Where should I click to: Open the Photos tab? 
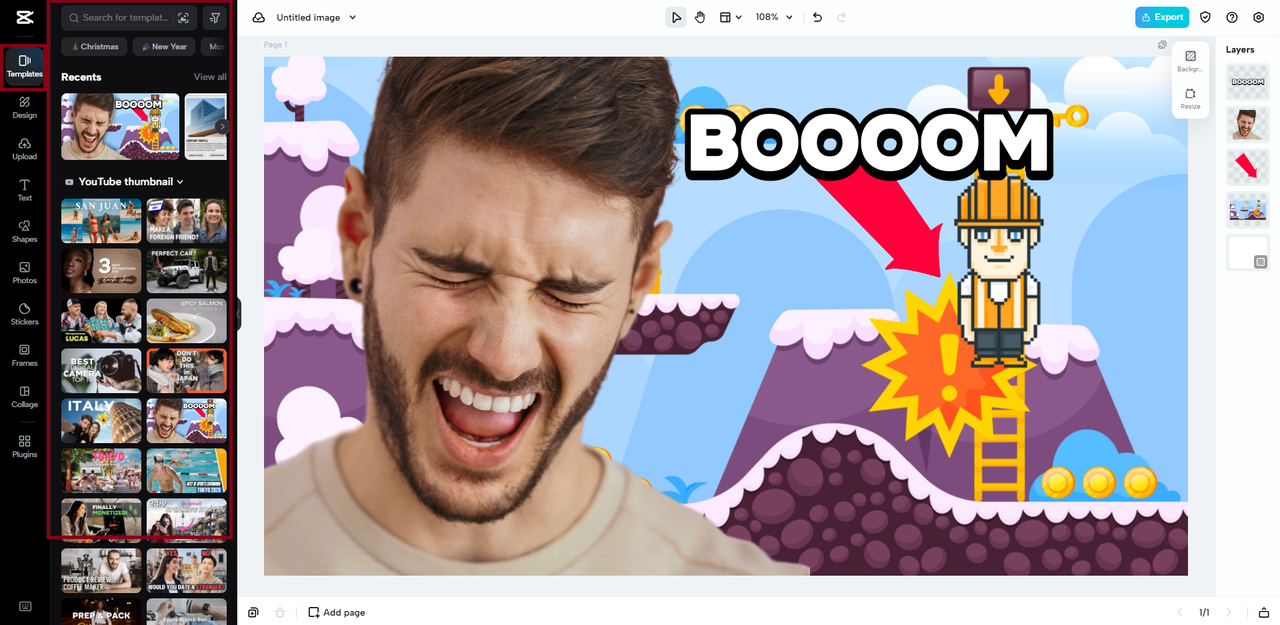(24, 273)
